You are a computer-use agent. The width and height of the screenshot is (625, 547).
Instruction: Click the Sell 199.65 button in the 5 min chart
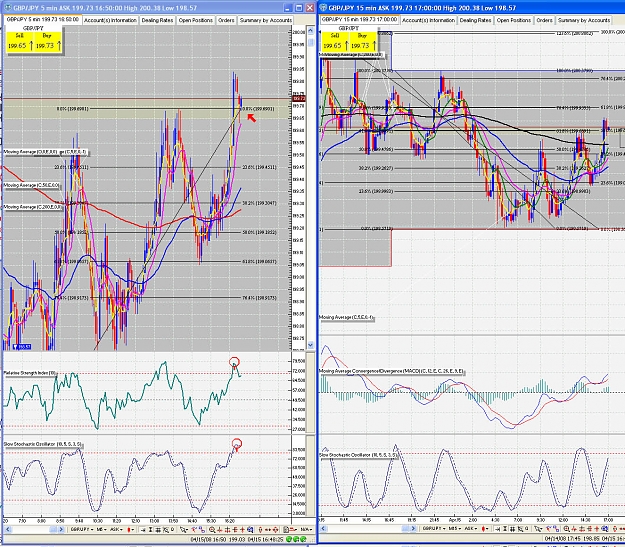tap(20, 41)
